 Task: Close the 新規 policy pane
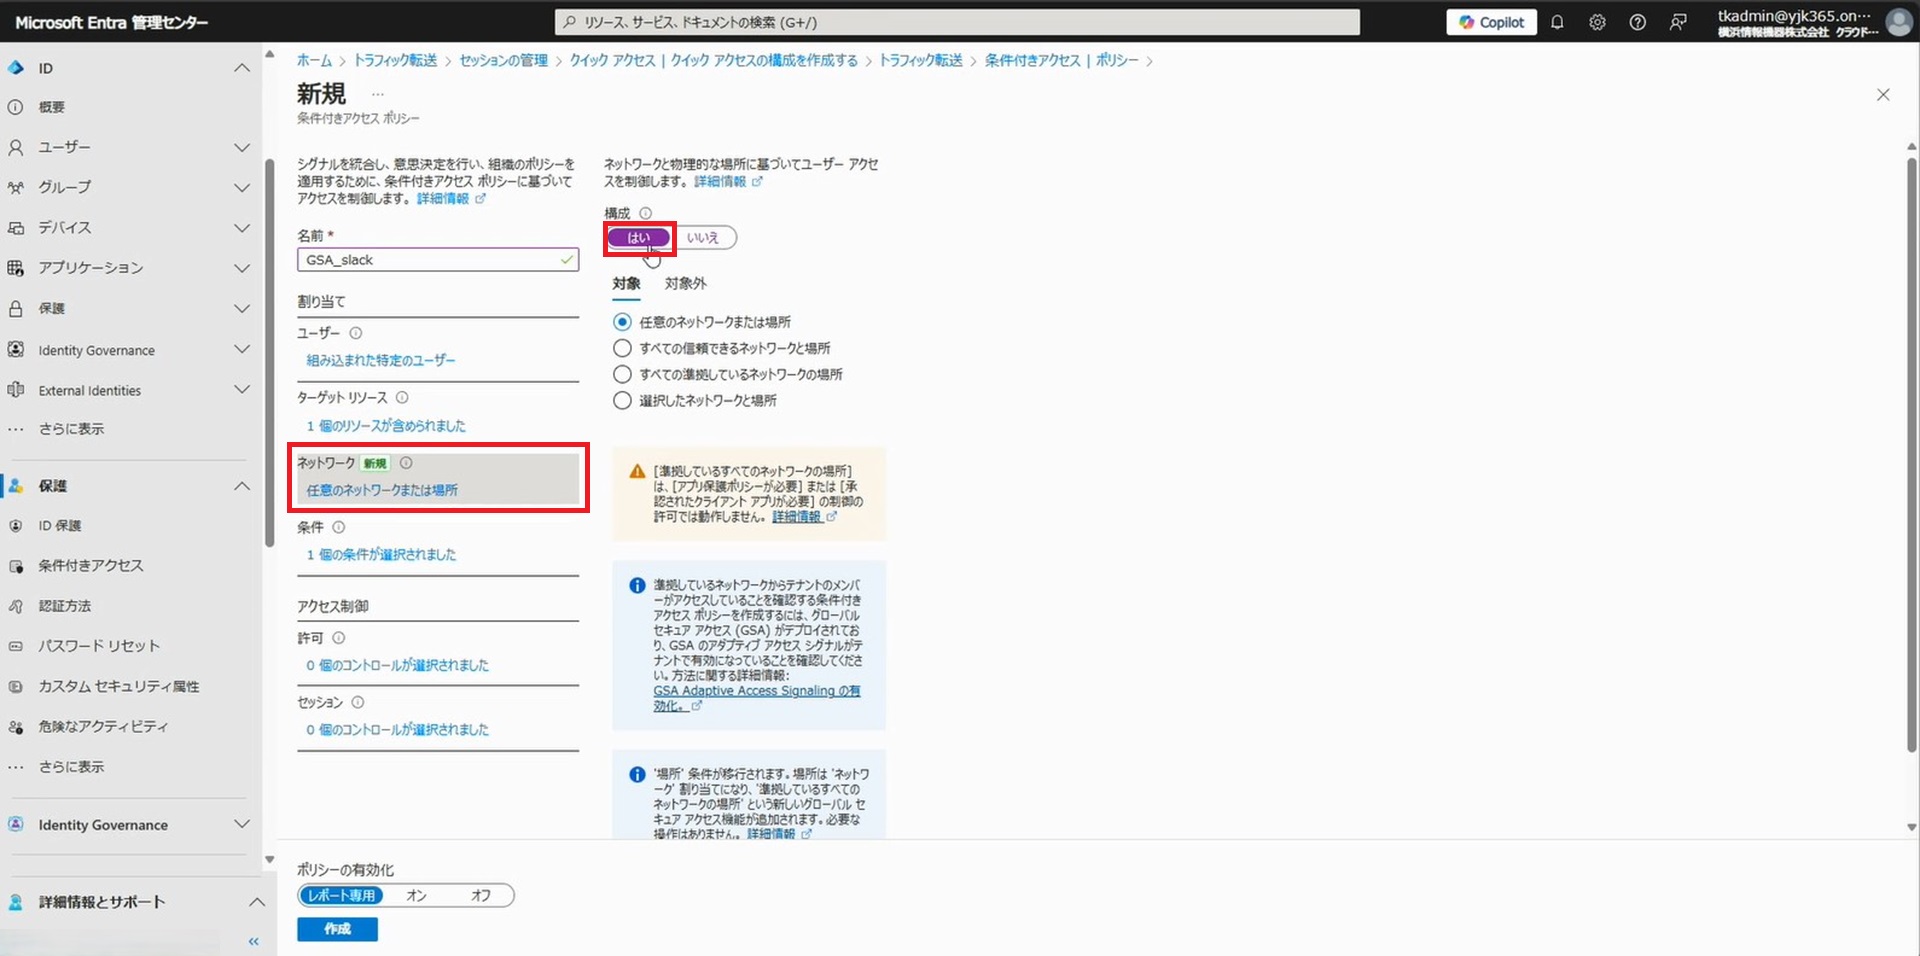[x=1883, y=95]
